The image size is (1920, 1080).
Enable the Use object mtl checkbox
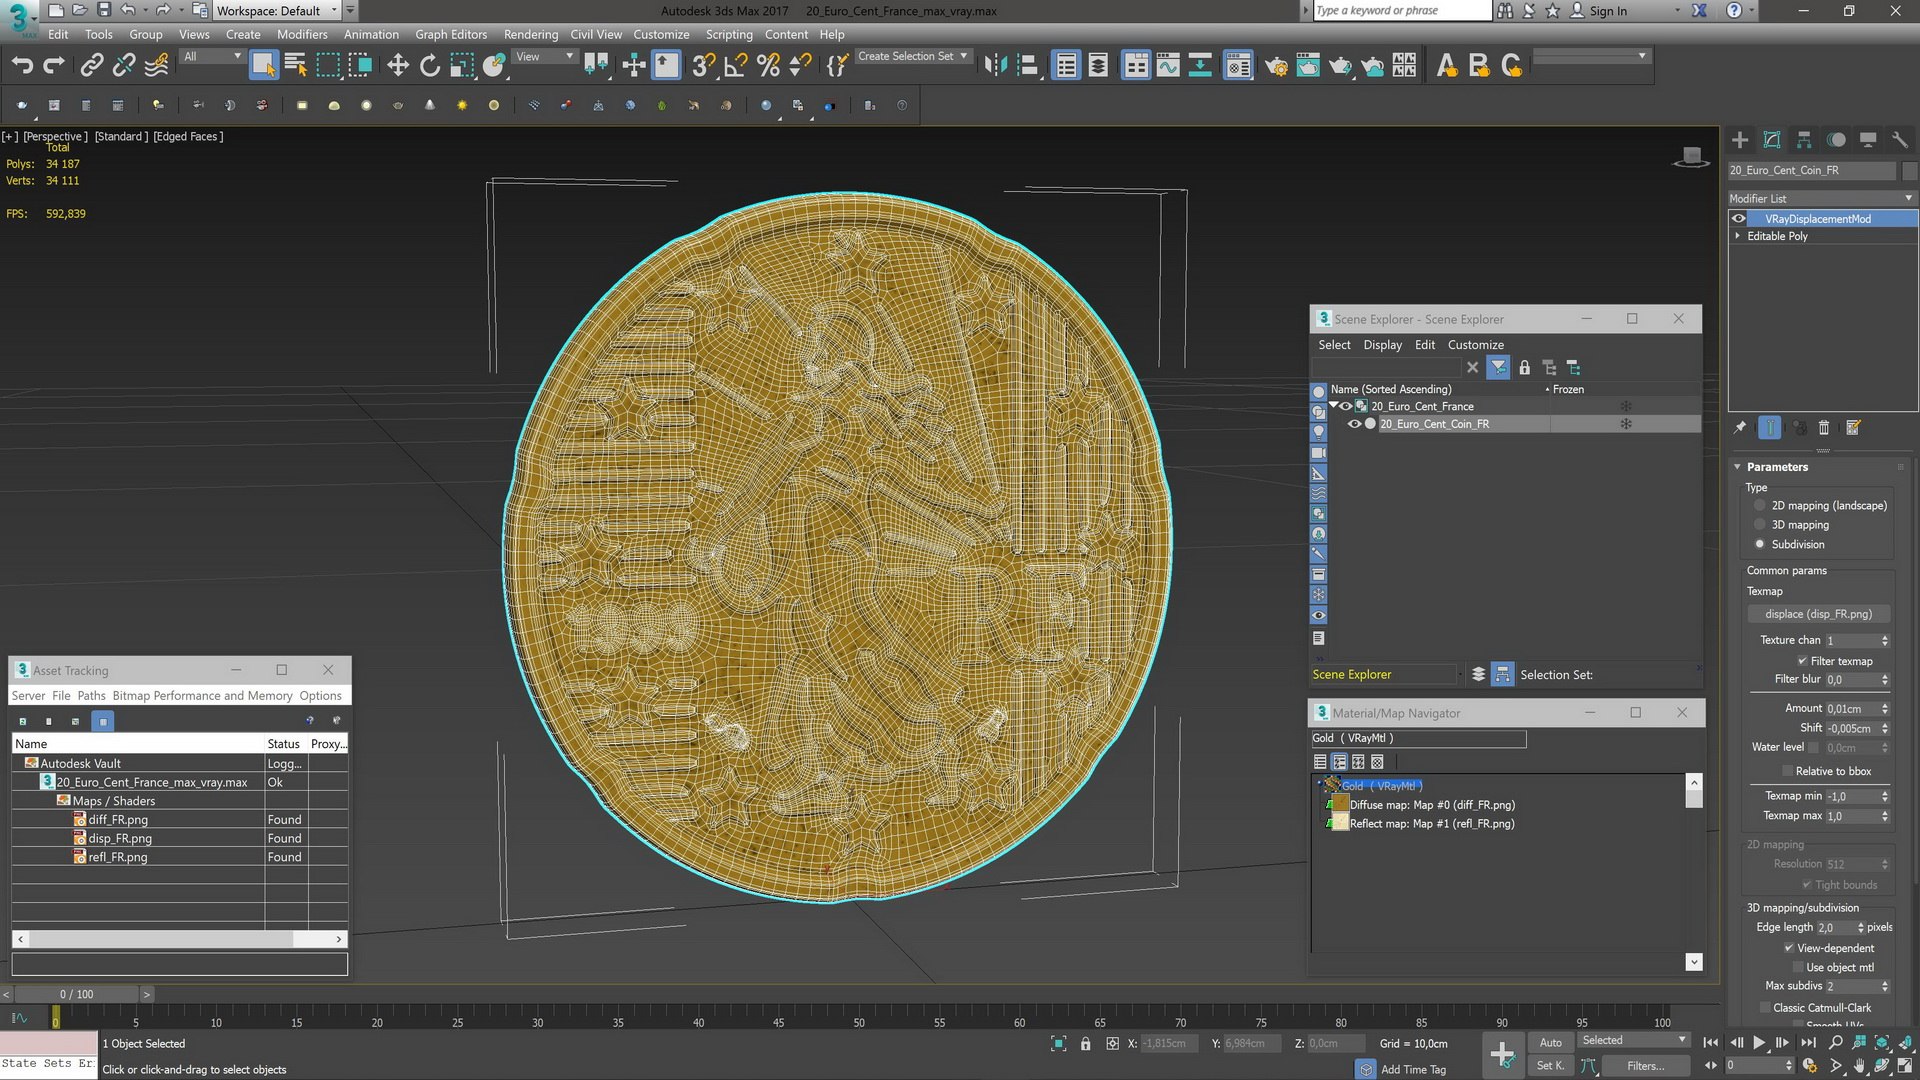coord(1798,967)
